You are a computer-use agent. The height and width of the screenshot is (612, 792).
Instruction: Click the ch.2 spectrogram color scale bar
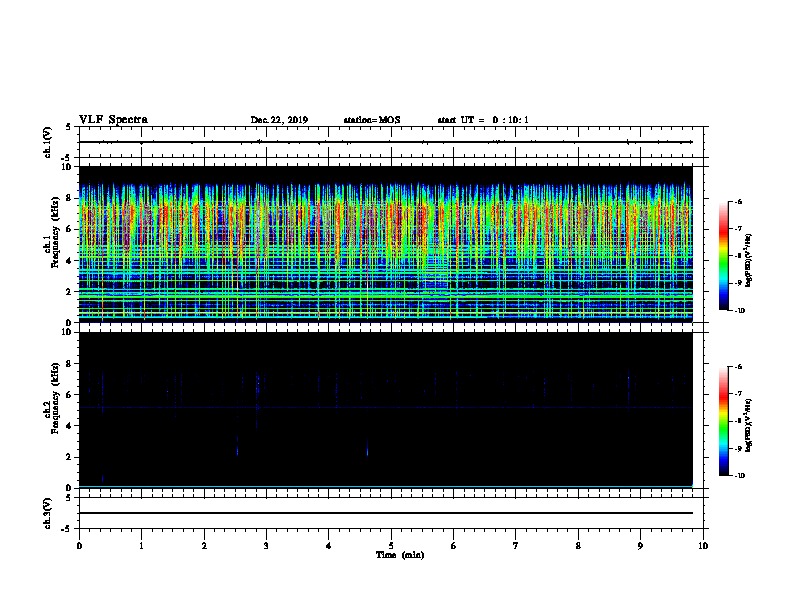[724, 421]
